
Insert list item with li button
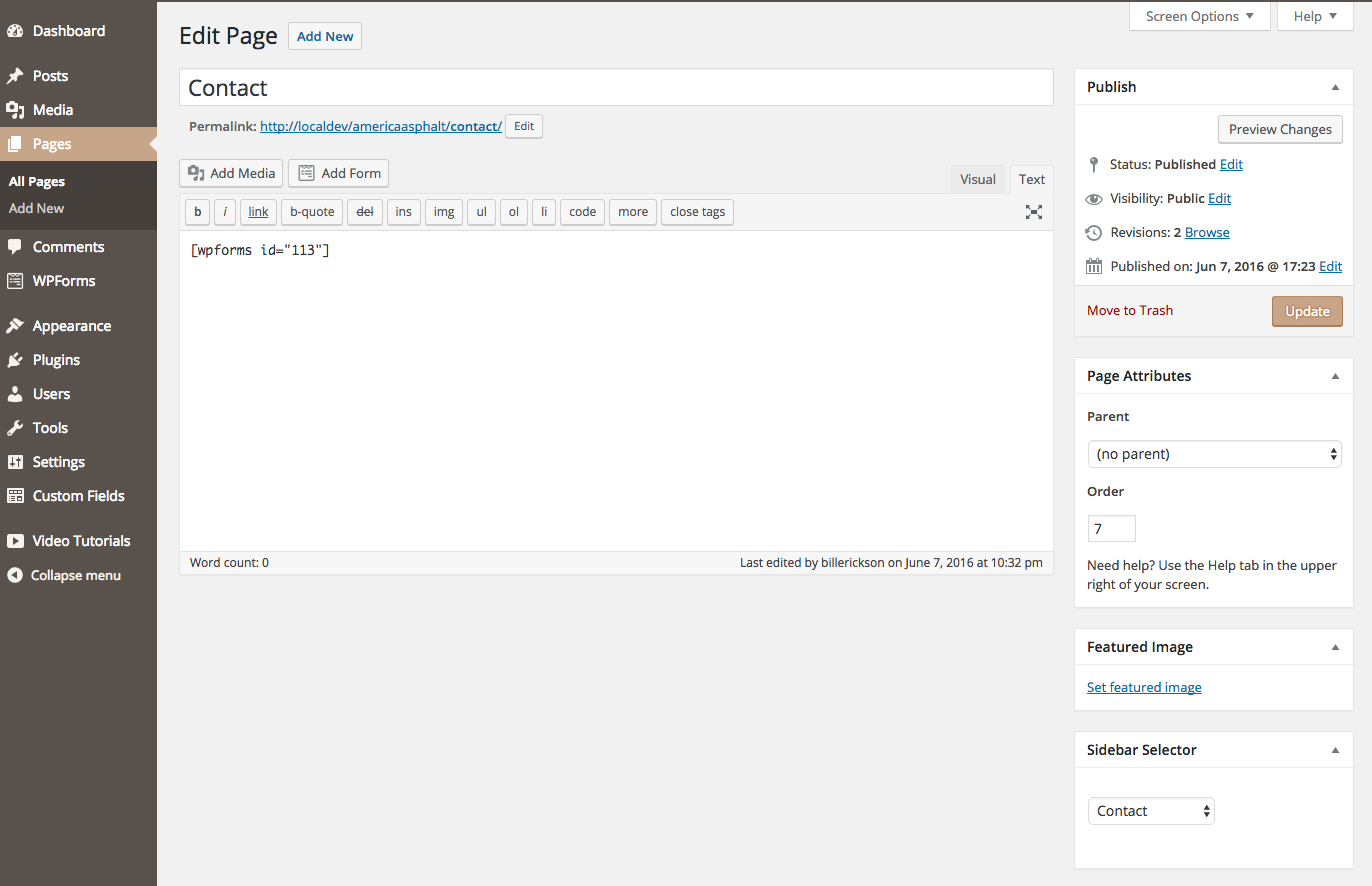(544, 212)
